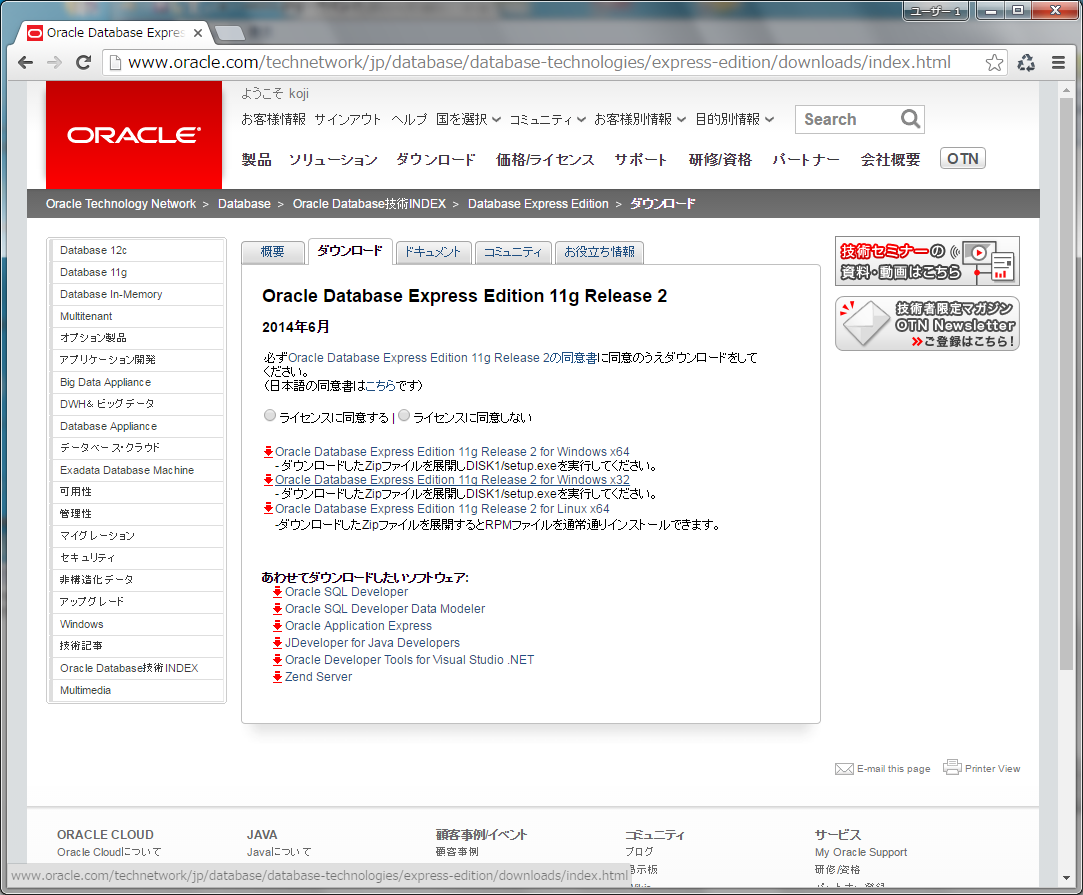
Task: Open OTN Newsletter banner
Action: 927,324
